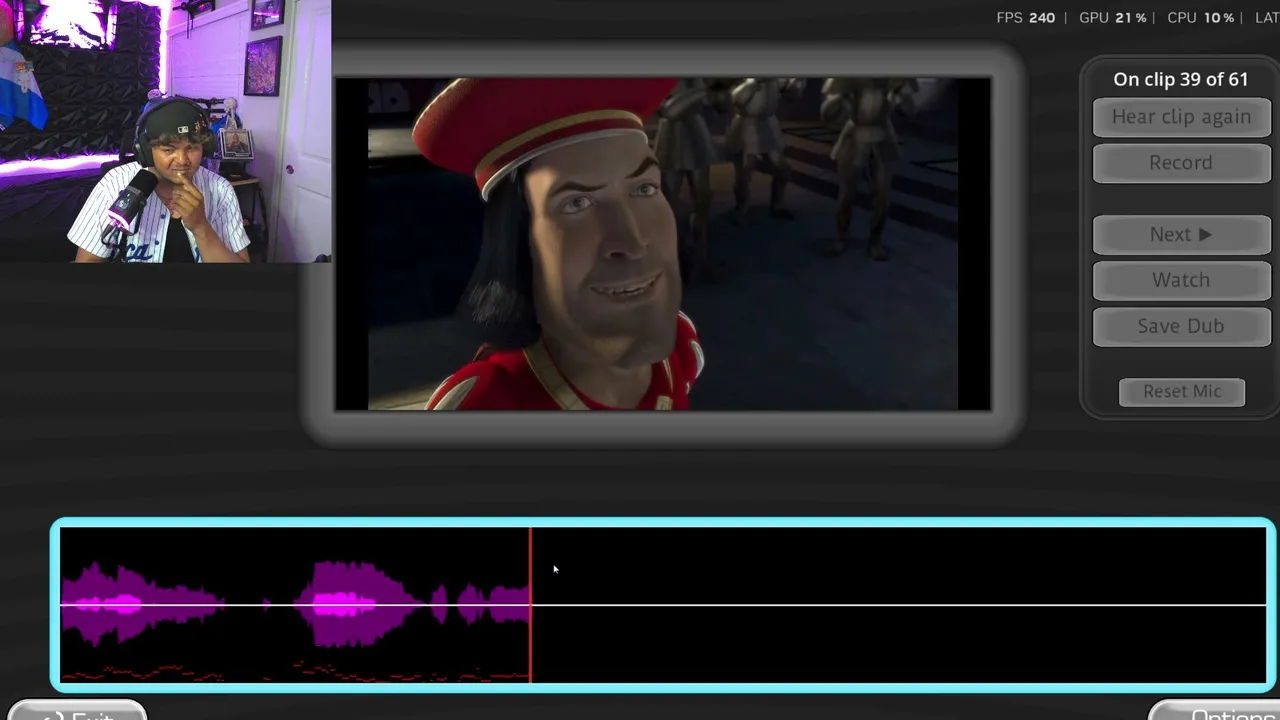1280x720 pixels.
Task: Click the "On clip 39 of 61" label
Action: pyautogui.click(x=1181, y=79)
